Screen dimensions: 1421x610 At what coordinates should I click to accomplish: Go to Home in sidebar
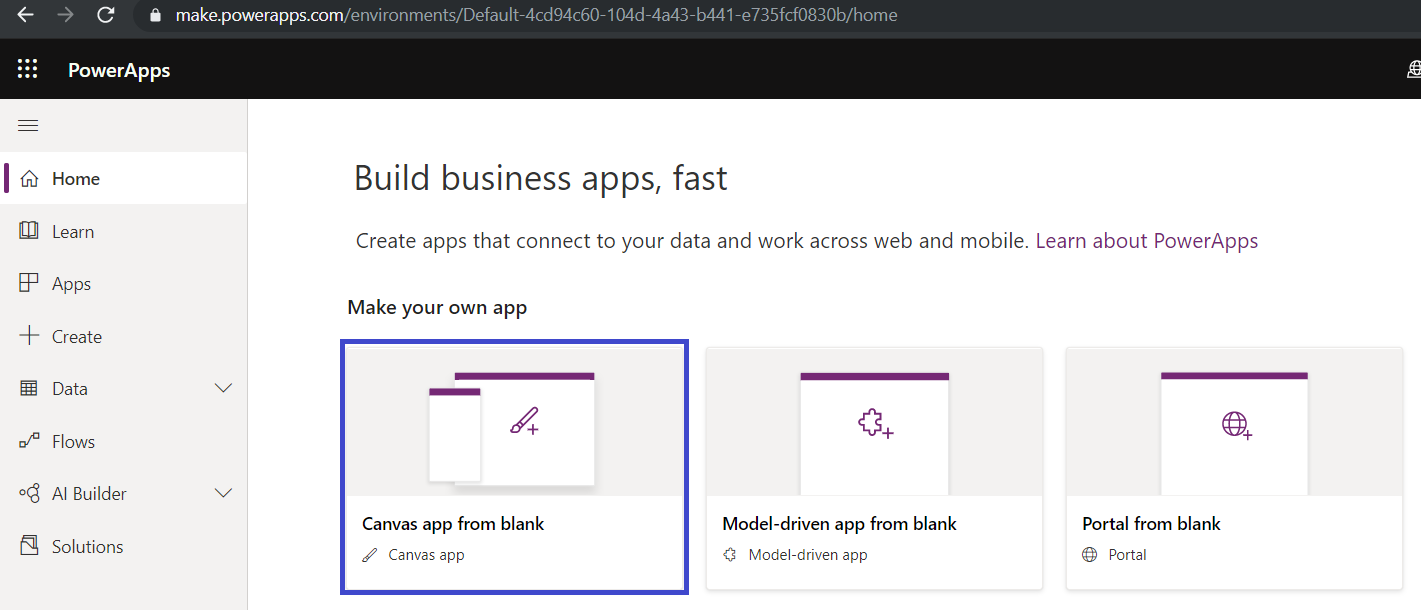coord(124,178)
